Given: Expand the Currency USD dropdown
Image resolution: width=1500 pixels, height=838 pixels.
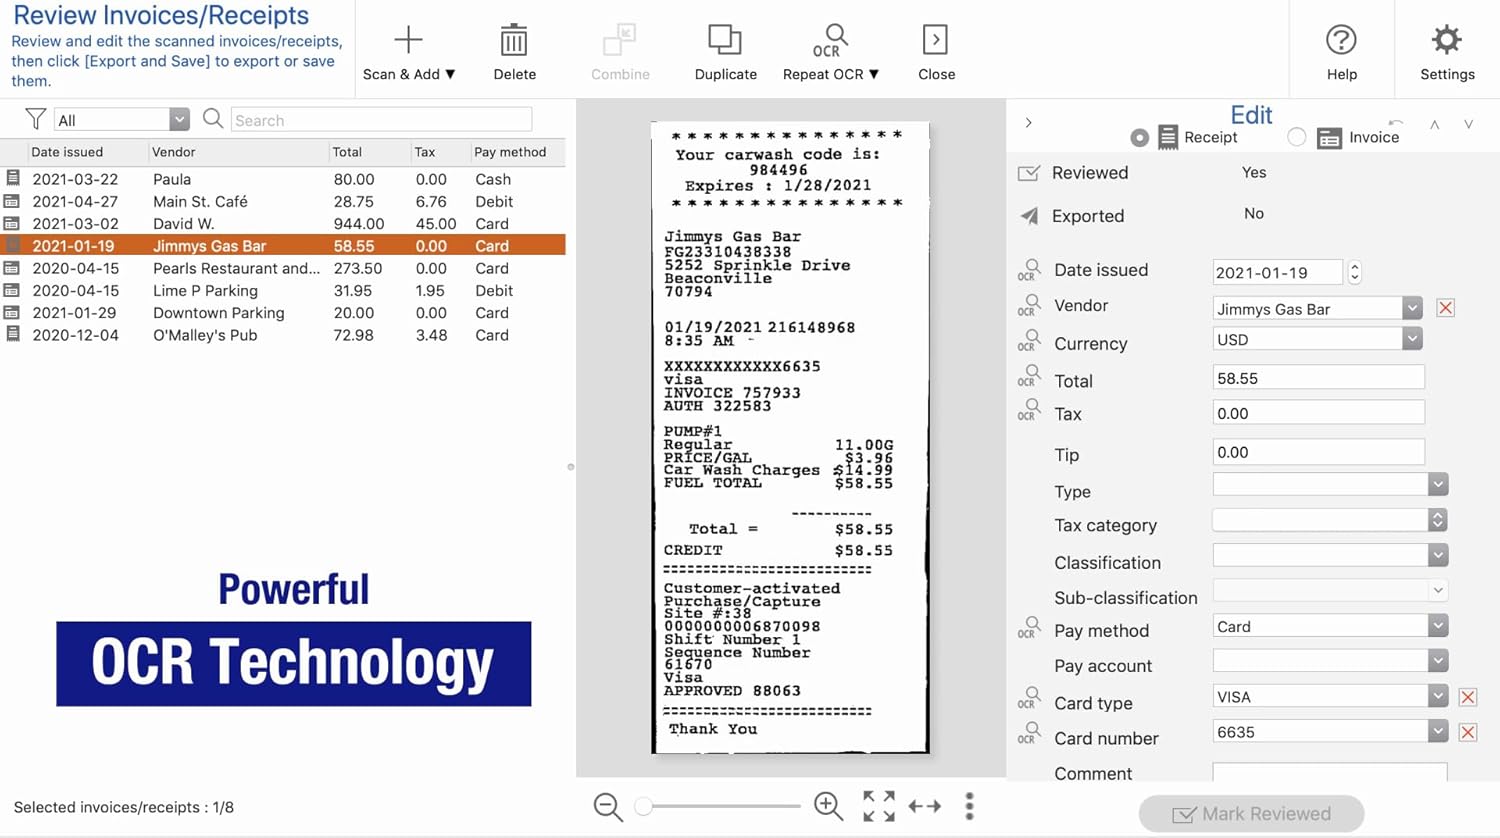Looking at the screenshot, I should click(x=1411, y=340).
